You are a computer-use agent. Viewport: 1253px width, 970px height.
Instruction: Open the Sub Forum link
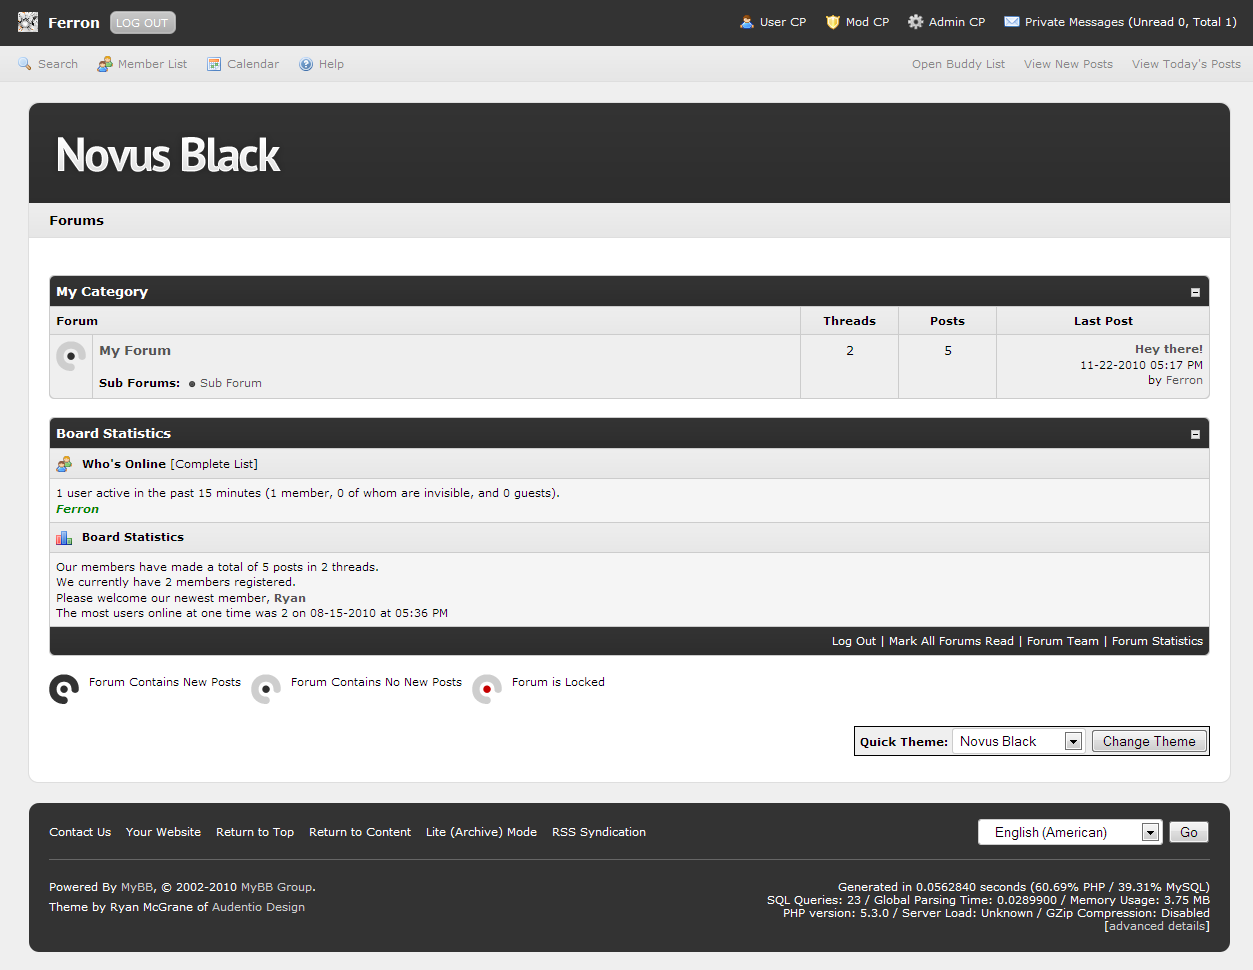tap(230, 383)
